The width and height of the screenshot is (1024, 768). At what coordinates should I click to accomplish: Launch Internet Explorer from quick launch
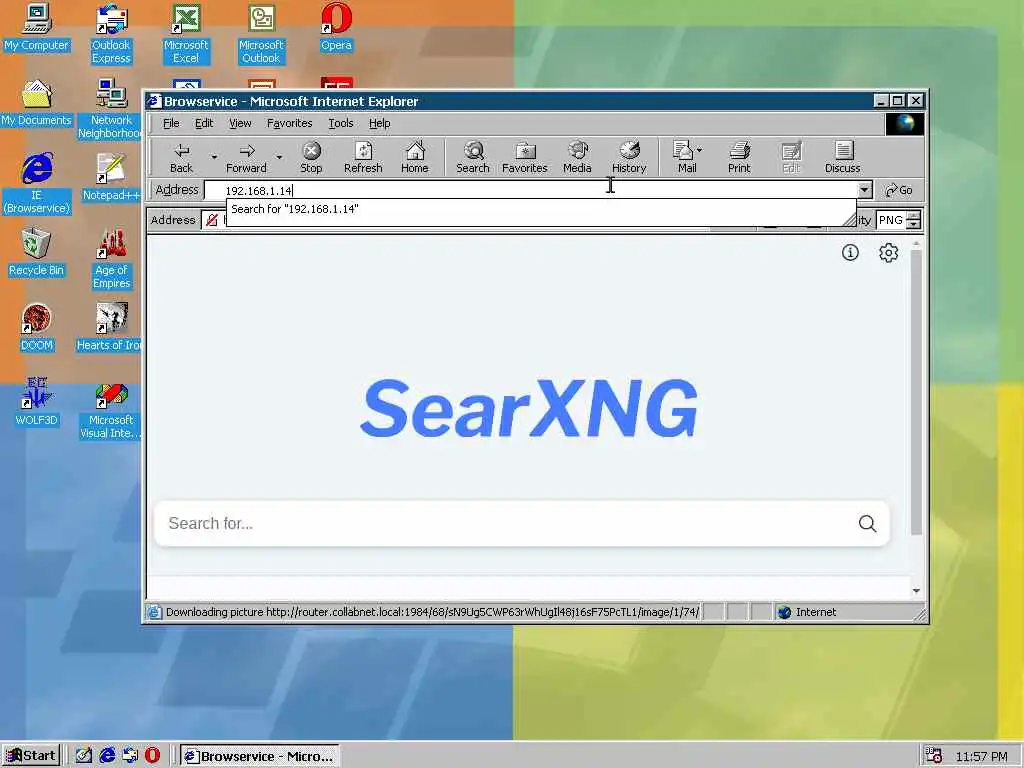coord(106,756)
